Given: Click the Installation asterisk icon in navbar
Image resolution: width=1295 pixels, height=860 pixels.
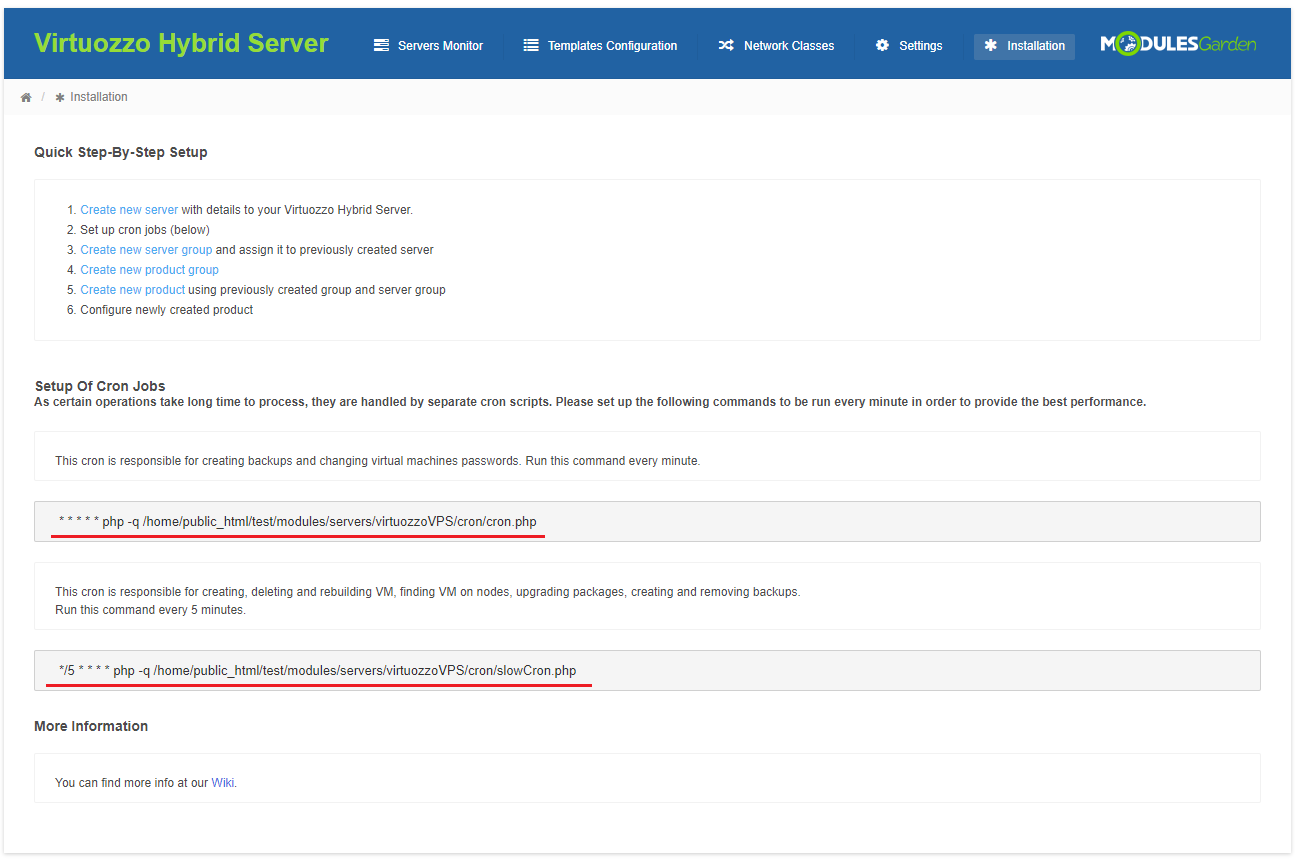Looking at the screenshot, I should (991, 46).
